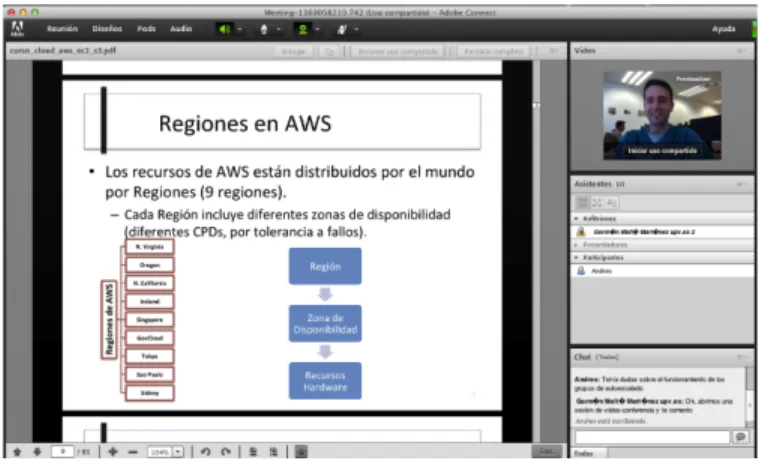This screenshot has width=759, height=464.
Task: Select the Todos chat tab
Action: (x=589, y=453)
